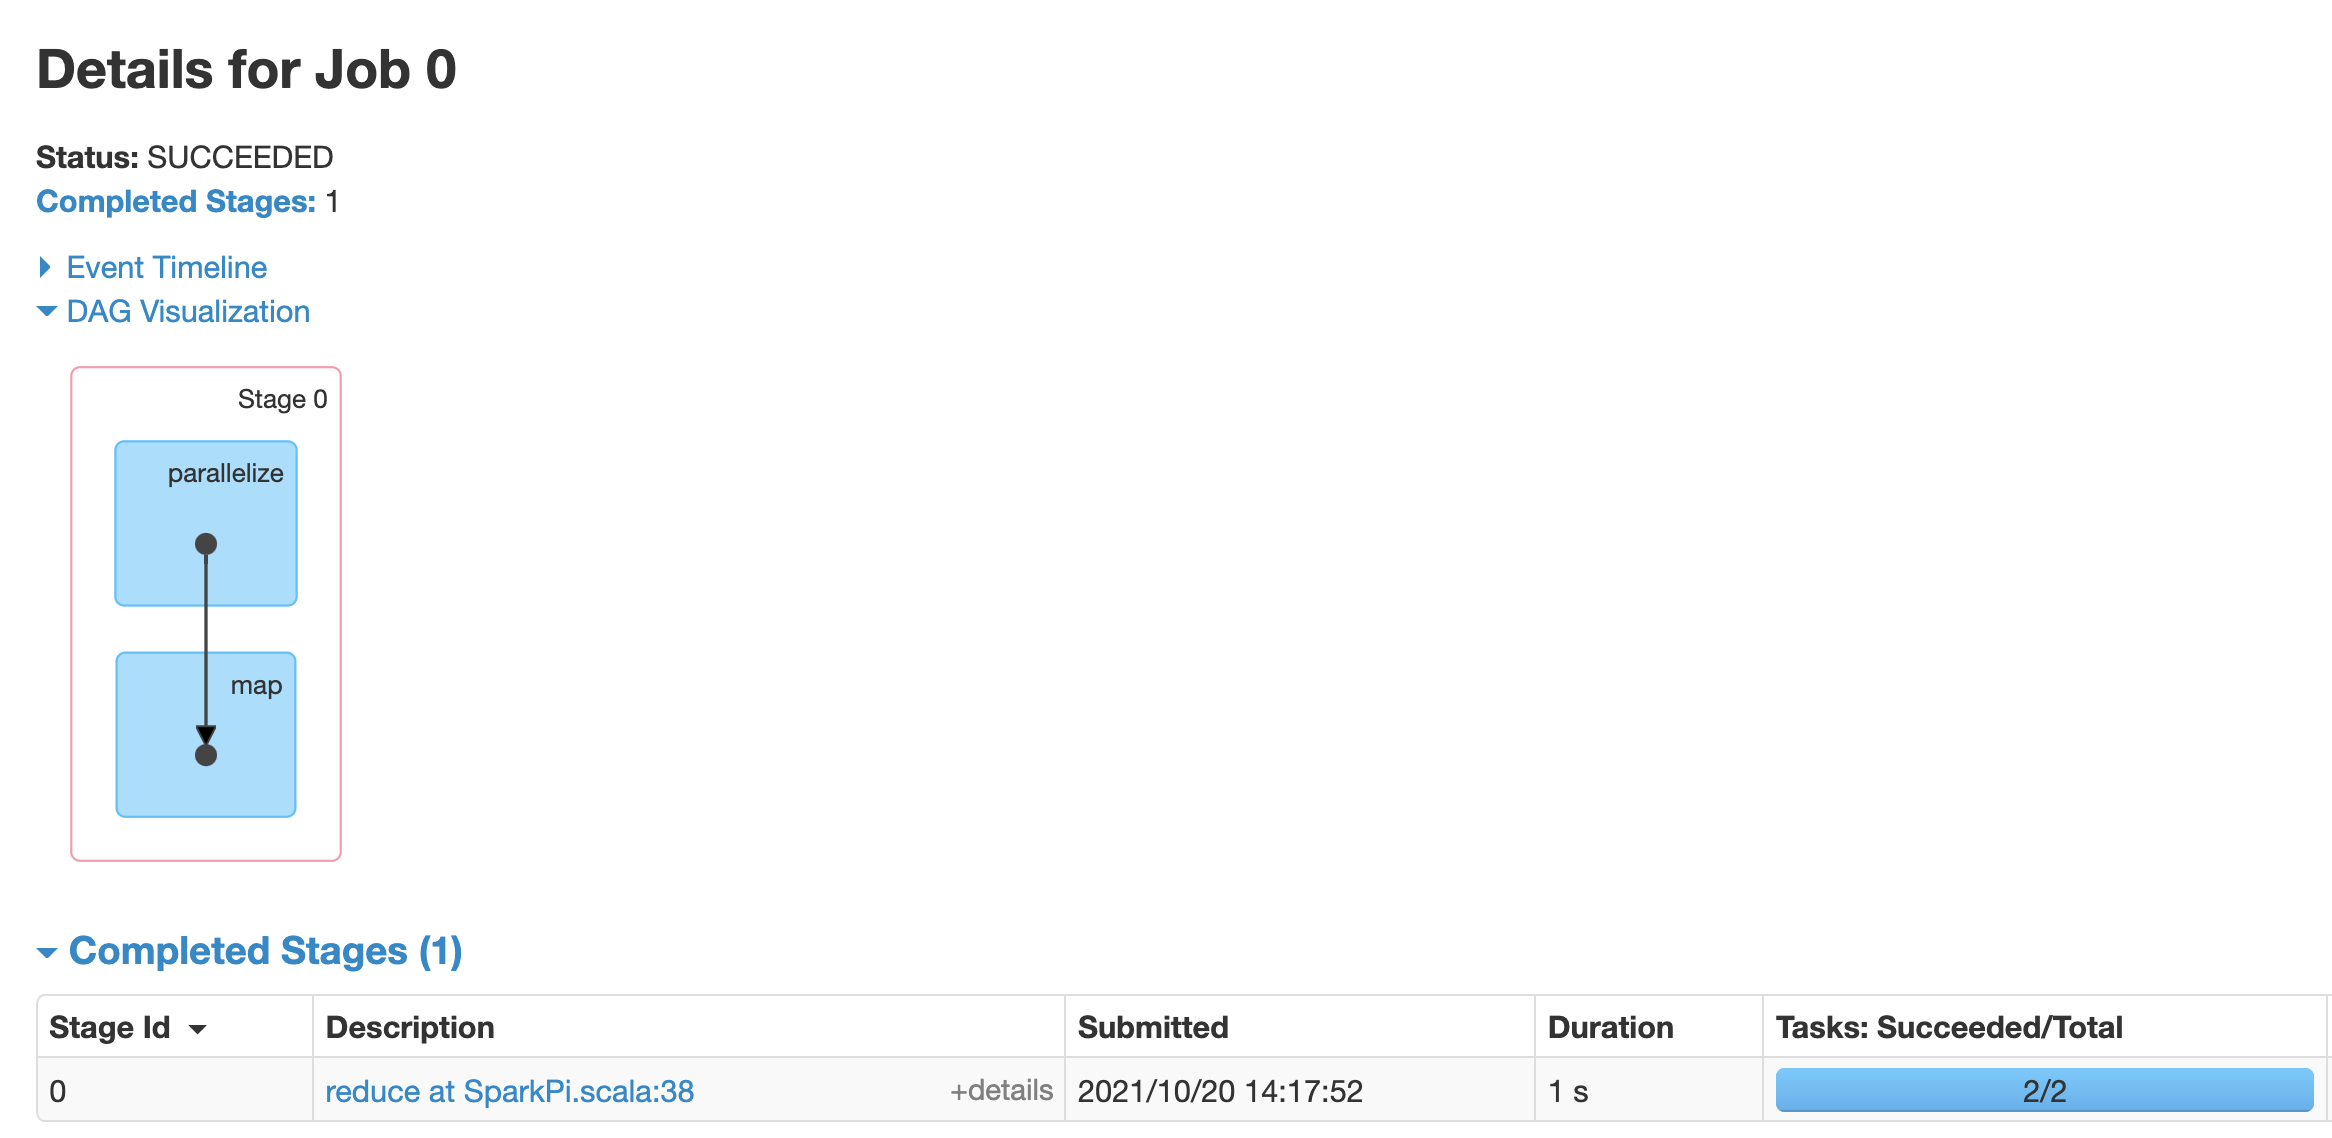
Task: Click the Stage 0 label in DAG
Action: pyautogui.click(x=282, y=399)
